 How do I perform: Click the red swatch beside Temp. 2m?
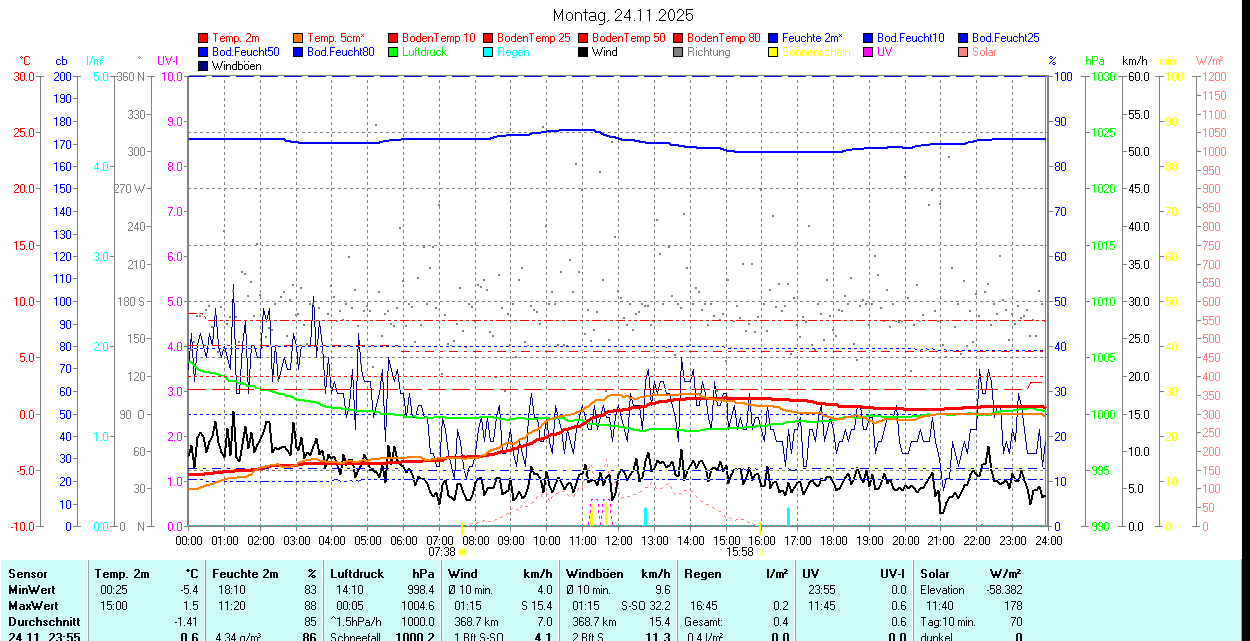204,38
